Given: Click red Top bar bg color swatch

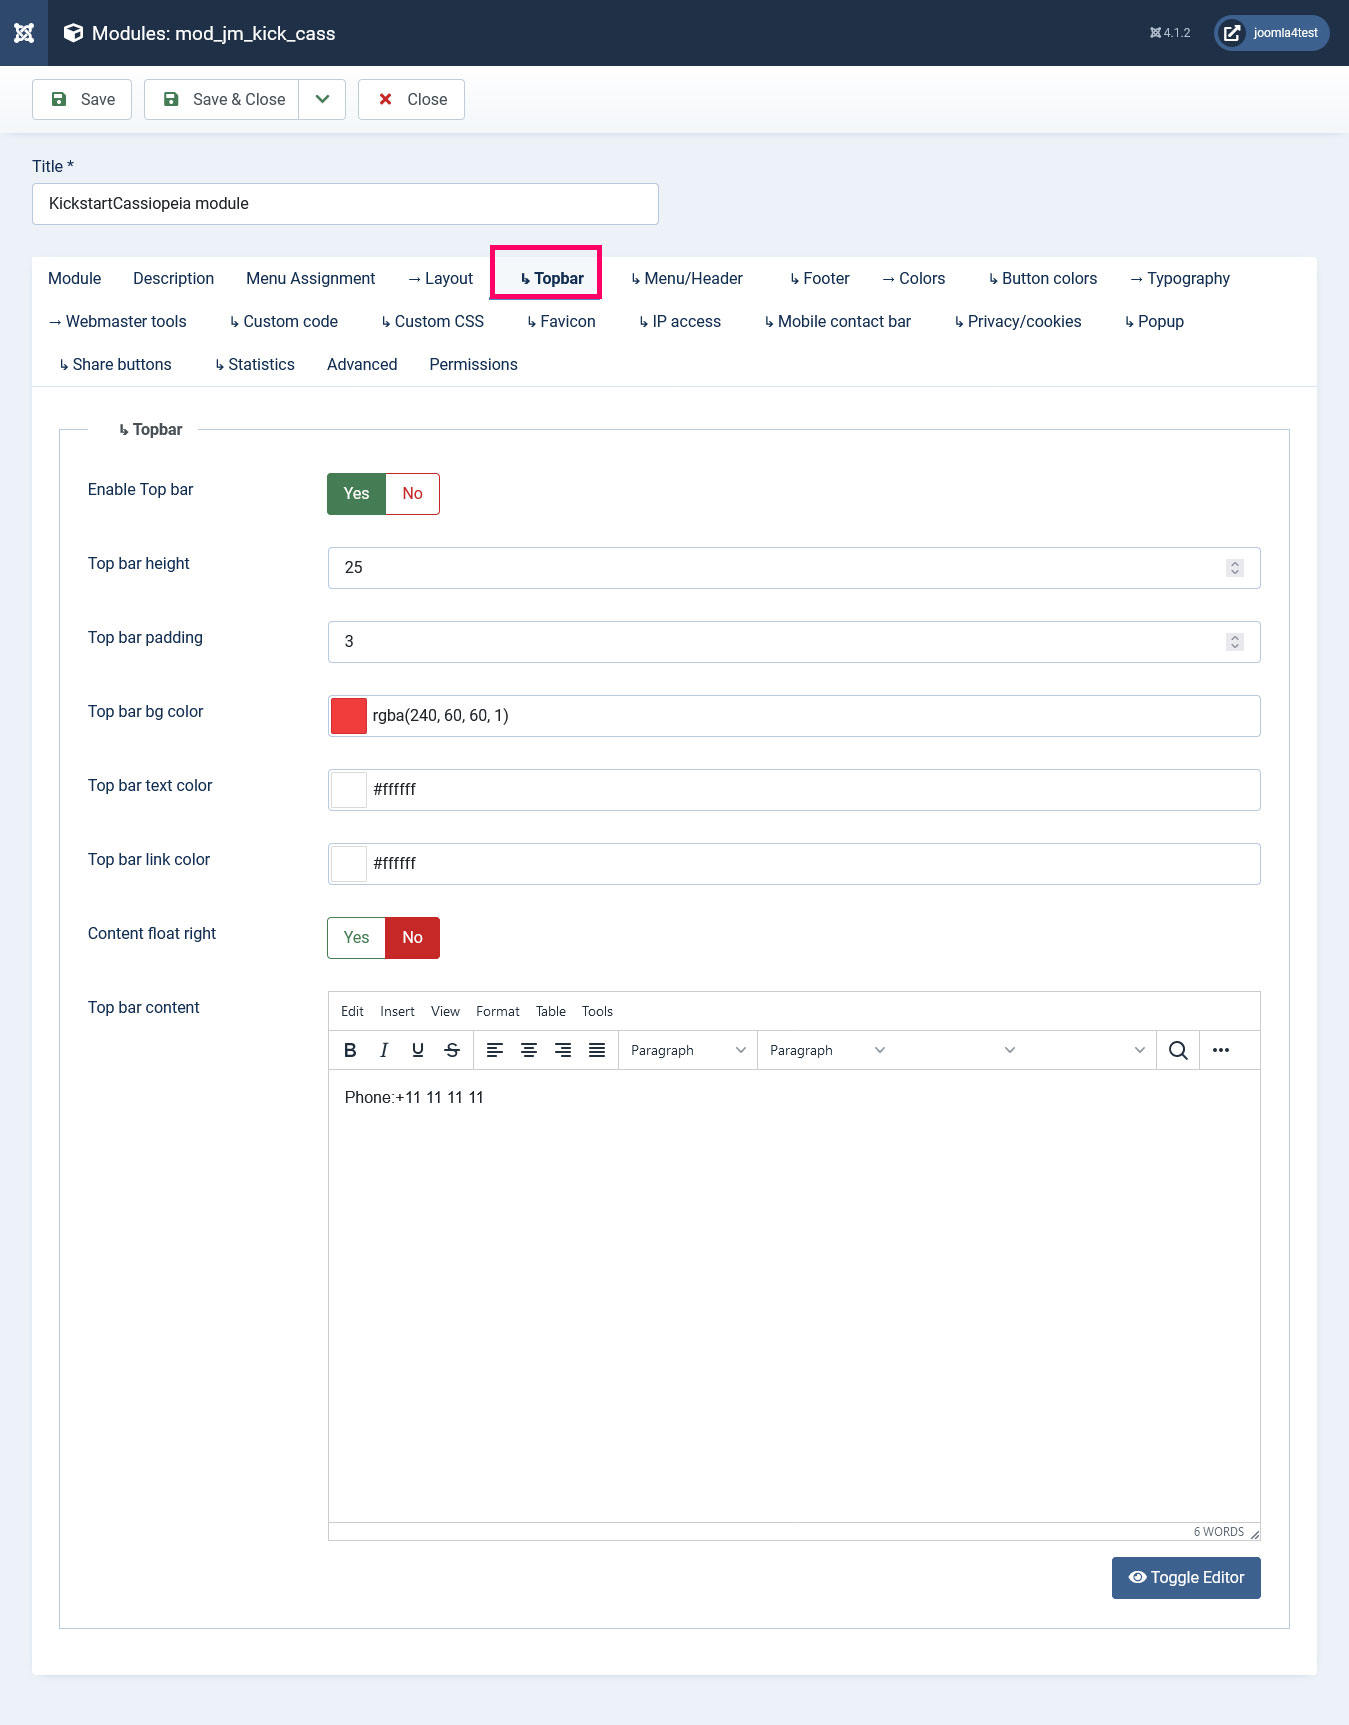Looking at the screenshot, I should 349,716.
